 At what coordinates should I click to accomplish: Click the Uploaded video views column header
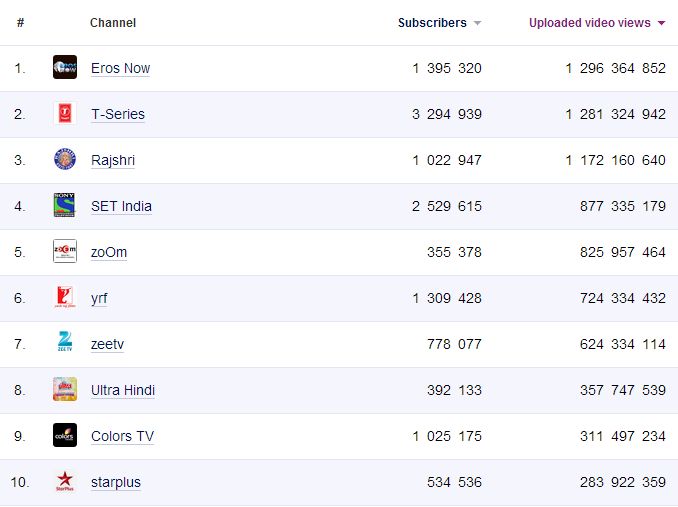590,23
